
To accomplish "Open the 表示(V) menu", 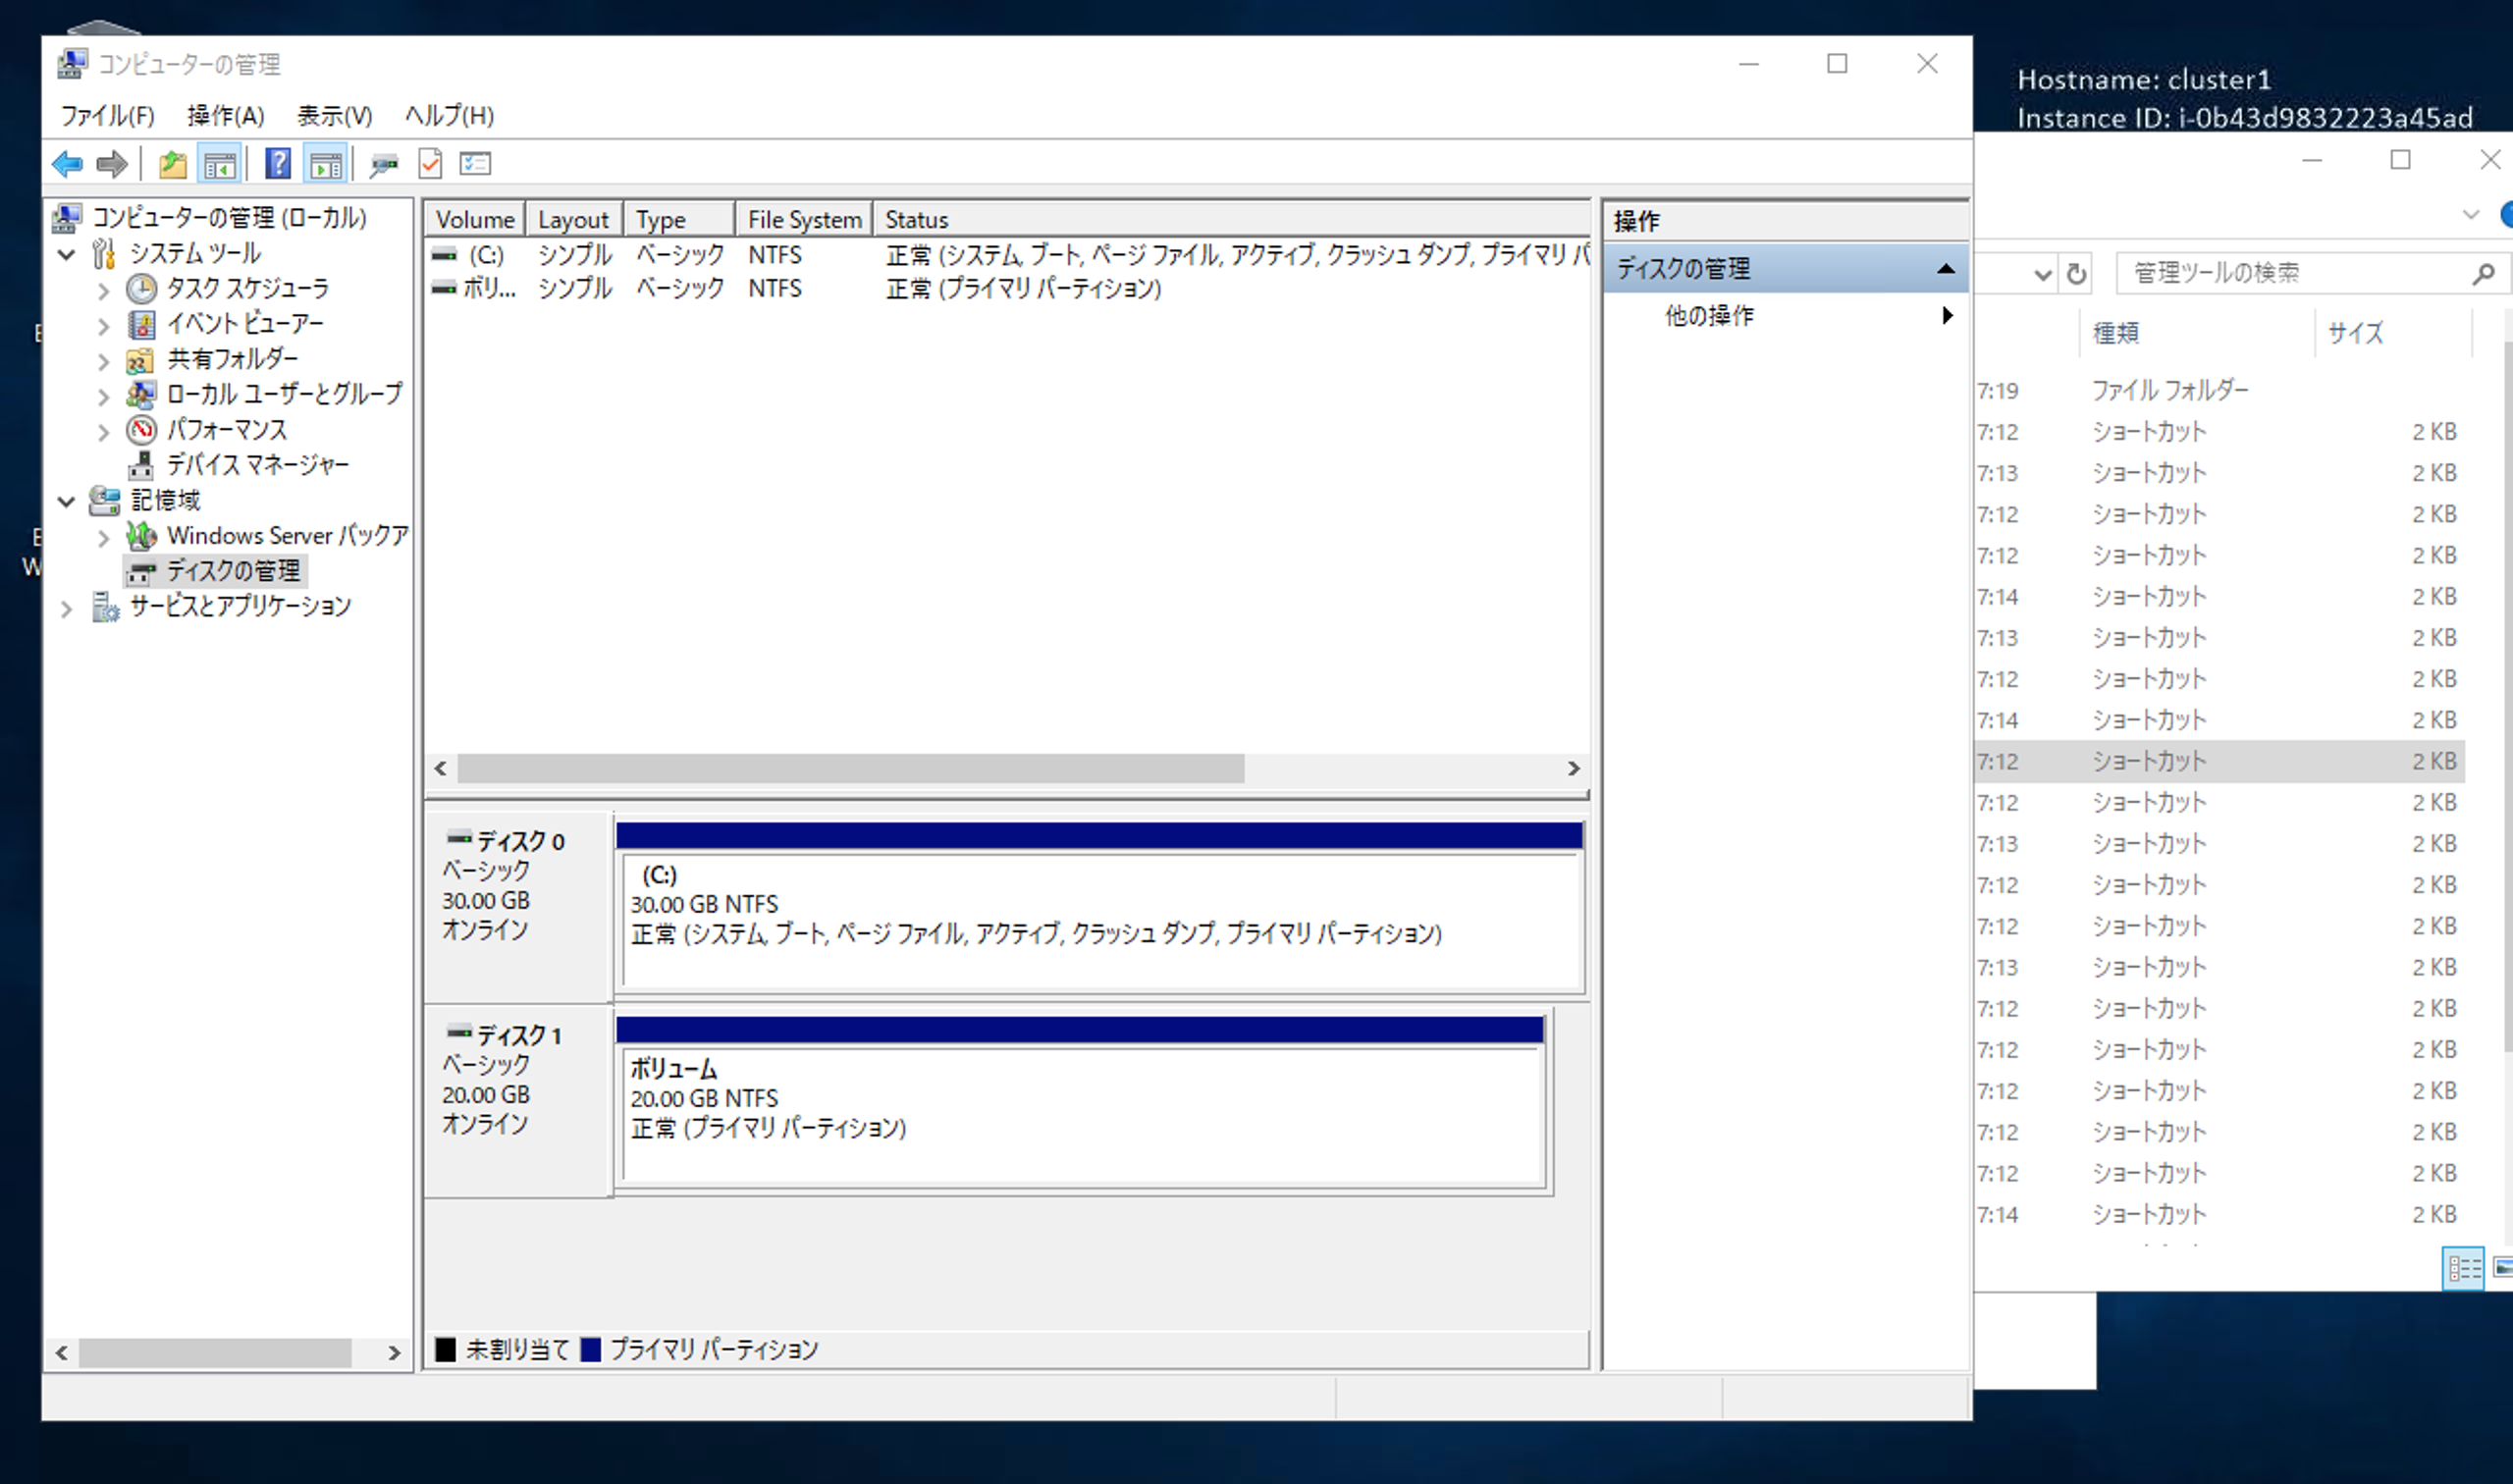I will point(334,116).
